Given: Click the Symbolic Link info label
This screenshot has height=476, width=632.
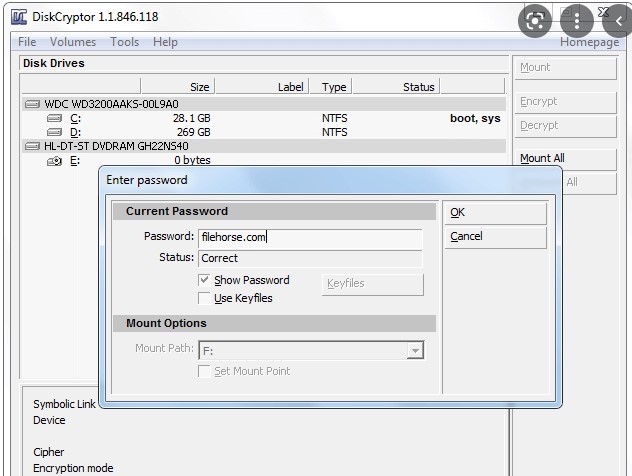Looking at the screenshot, I should (64, 404).
